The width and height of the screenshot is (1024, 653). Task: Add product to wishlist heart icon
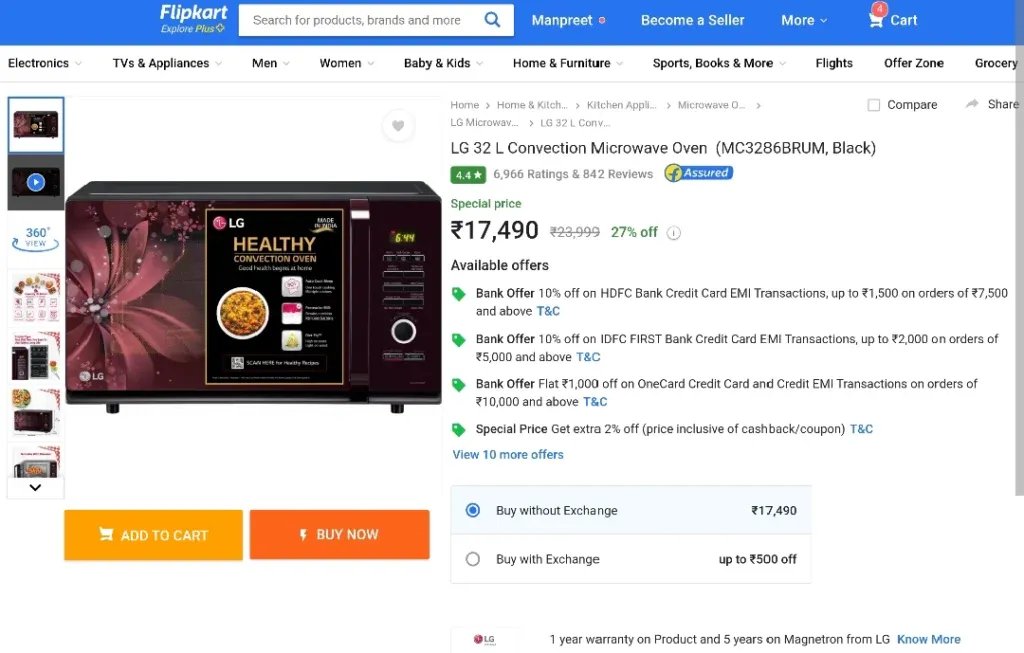click(398, 125)
